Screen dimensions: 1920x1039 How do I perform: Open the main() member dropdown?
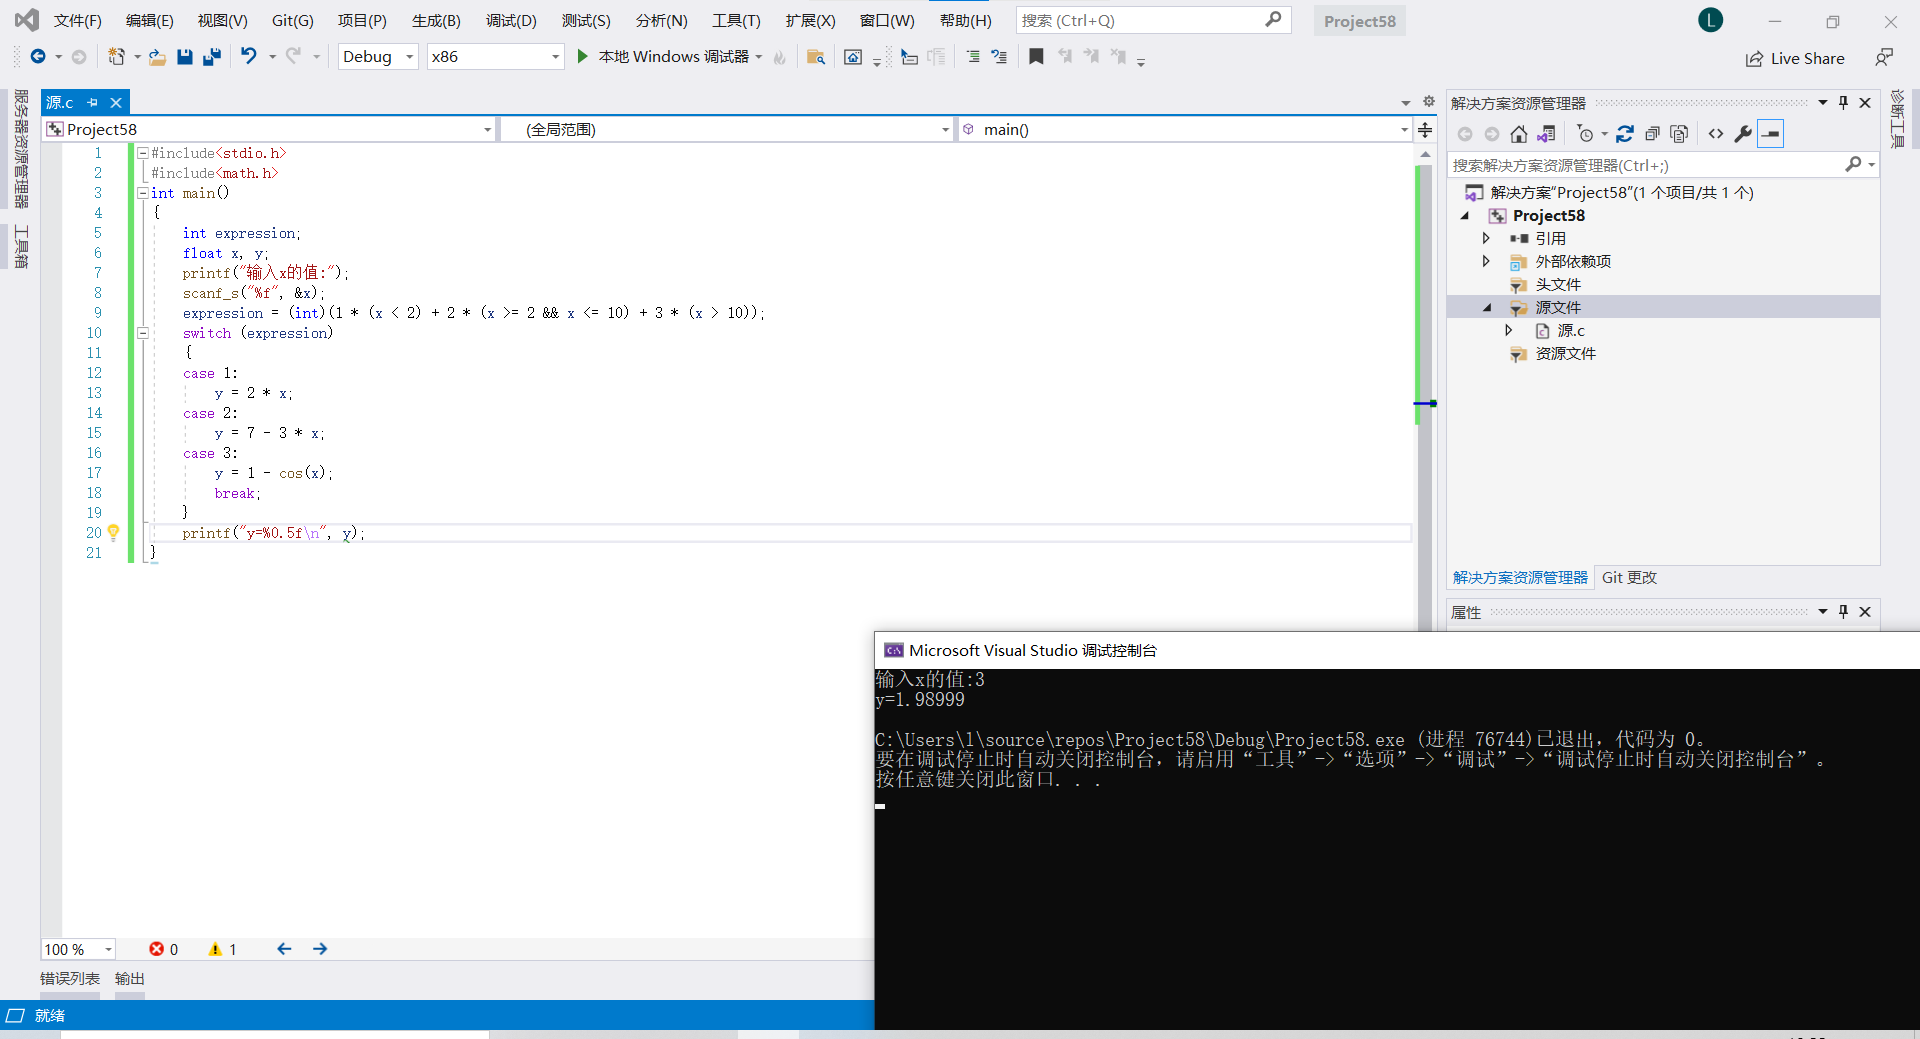pos(1184,130)
